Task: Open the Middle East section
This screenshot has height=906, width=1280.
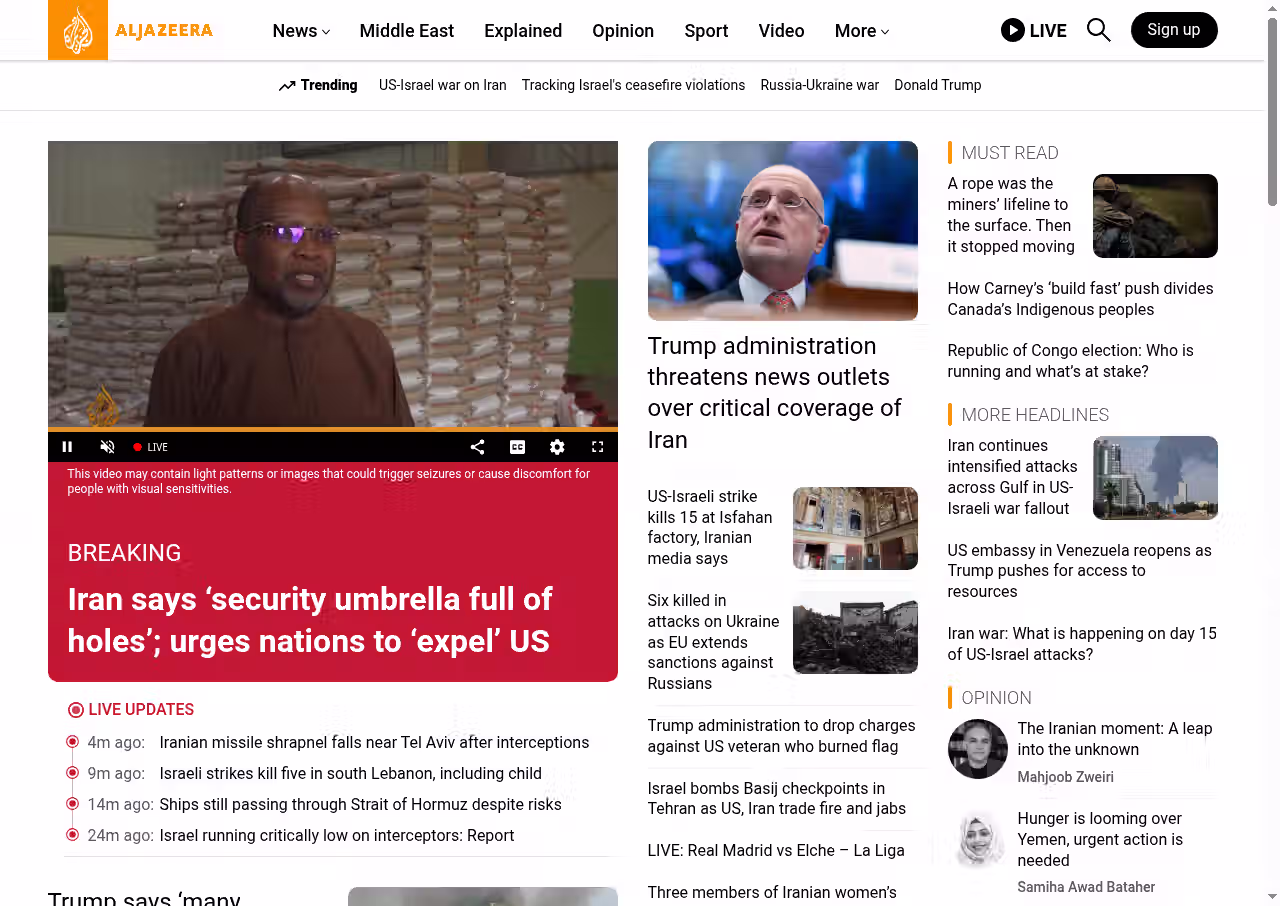Action: point(407,31)
